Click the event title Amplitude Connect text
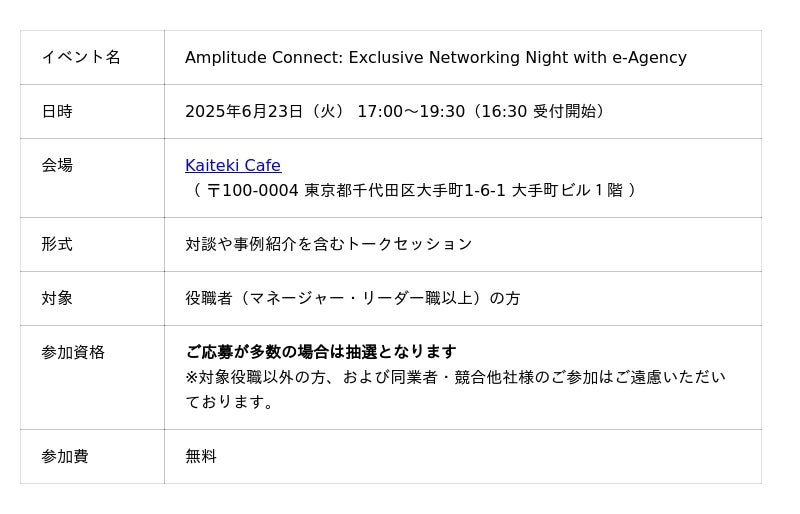 coord(436,57)
